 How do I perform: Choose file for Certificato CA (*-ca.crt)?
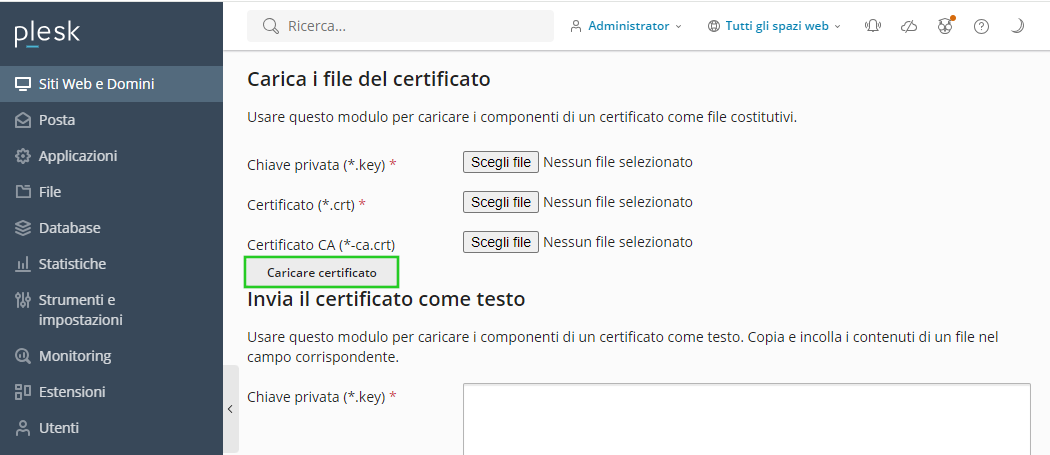tap(501, 242)
